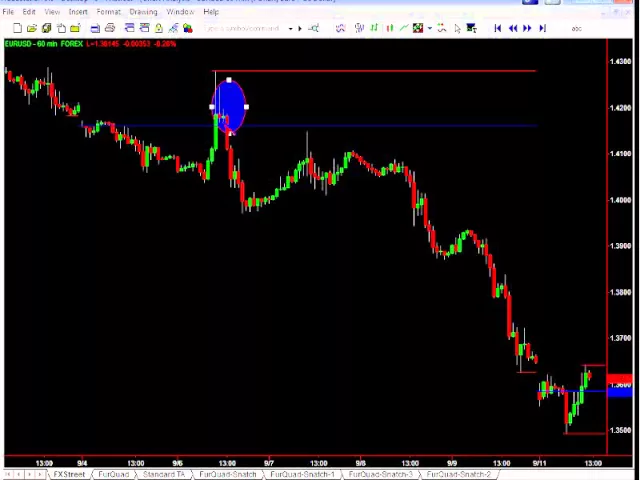
Task: Click the stacked workspaces icon
Action: [47, 28]
